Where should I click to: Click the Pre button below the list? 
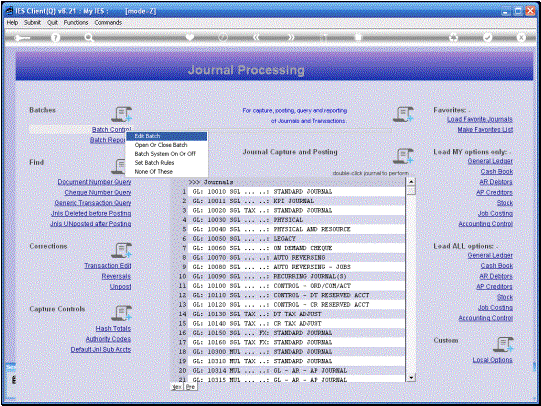191,387
